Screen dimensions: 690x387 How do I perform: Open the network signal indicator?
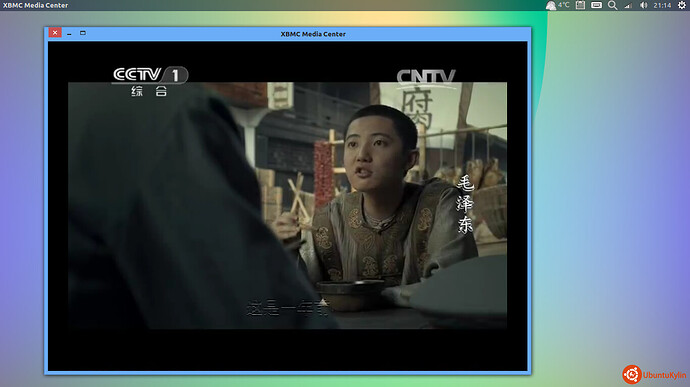click(628, 5)
